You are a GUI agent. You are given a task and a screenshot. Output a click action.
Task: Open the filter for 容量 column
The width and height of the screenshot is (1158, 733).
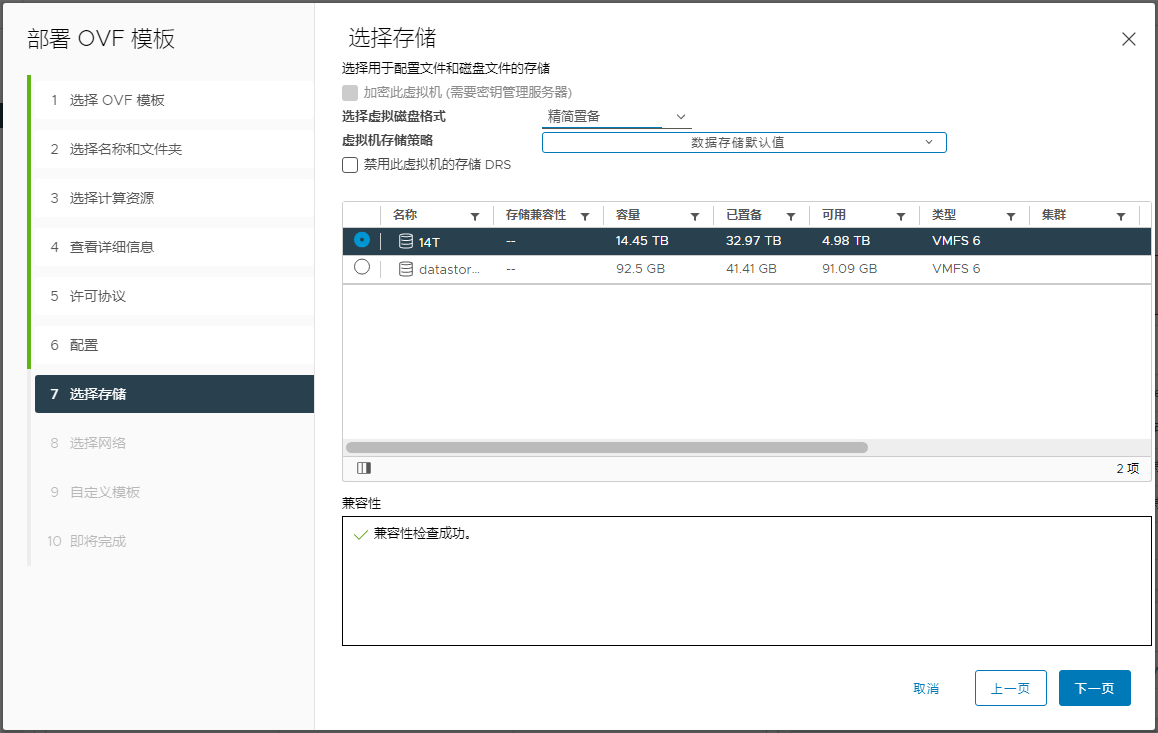pos(695,216)
